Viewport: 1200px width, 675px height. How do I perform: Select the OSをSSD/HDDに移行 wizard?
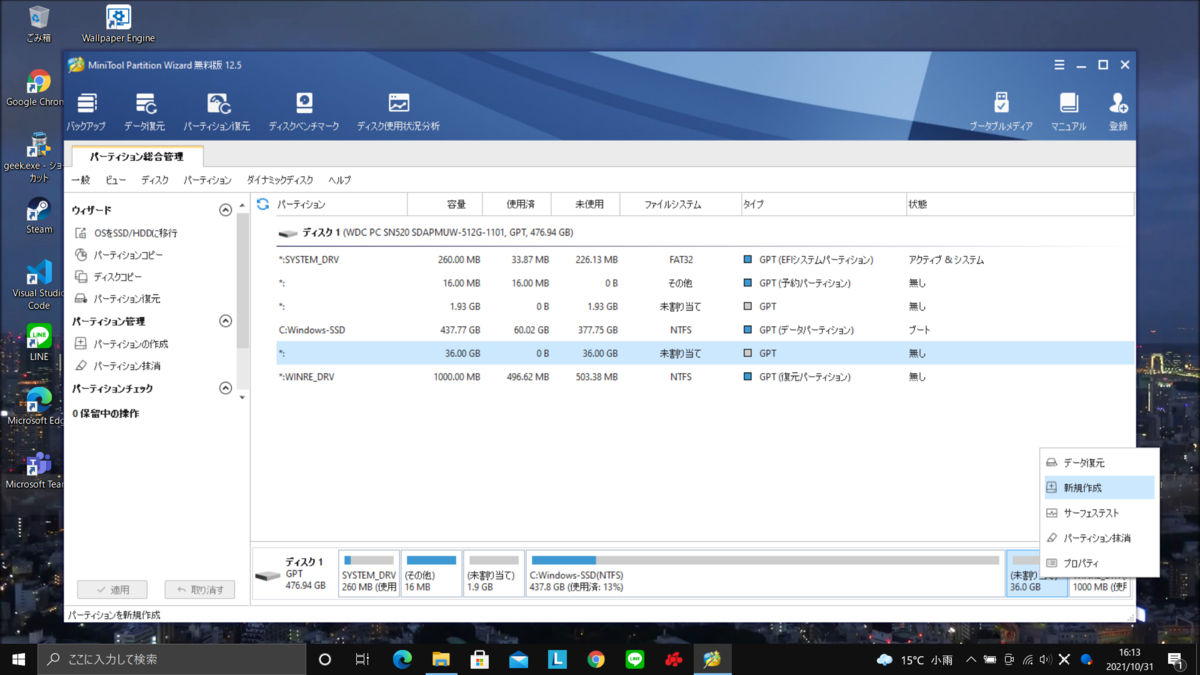(127, 233)
